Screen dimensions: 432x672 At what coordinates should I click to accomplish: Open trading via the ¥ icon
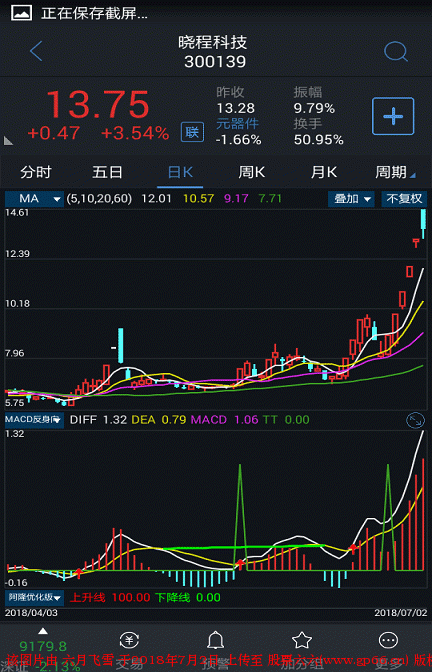tap(129, 640)
